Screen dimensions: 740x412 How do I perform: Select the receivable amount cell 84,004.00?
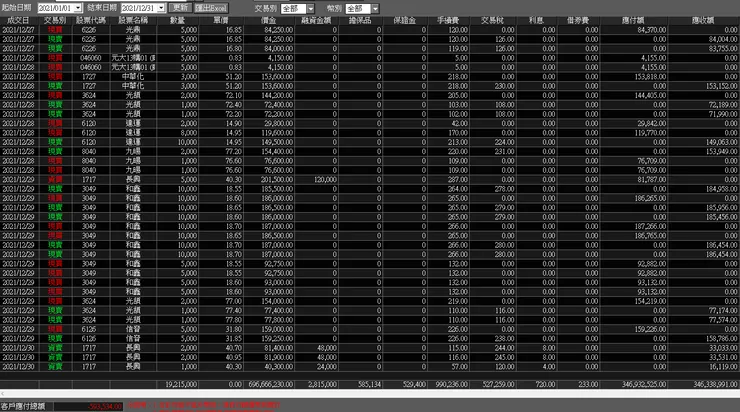point(704,39)
